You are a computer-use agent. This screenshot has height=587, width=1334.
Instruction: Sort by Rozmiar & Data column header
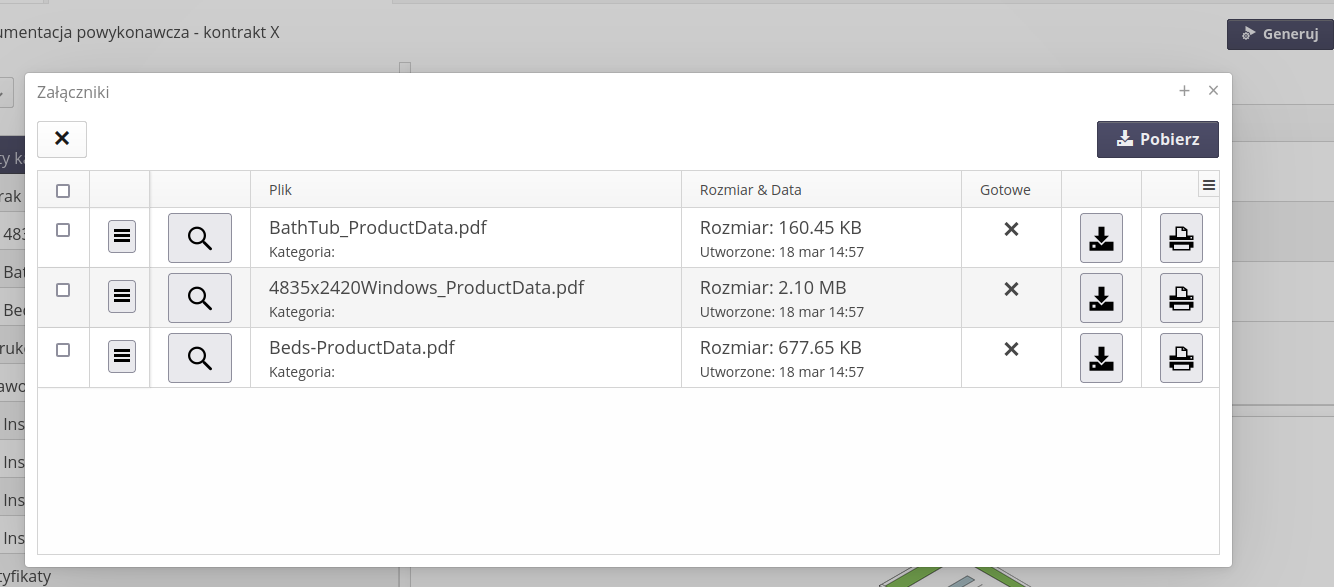[750, 190]
